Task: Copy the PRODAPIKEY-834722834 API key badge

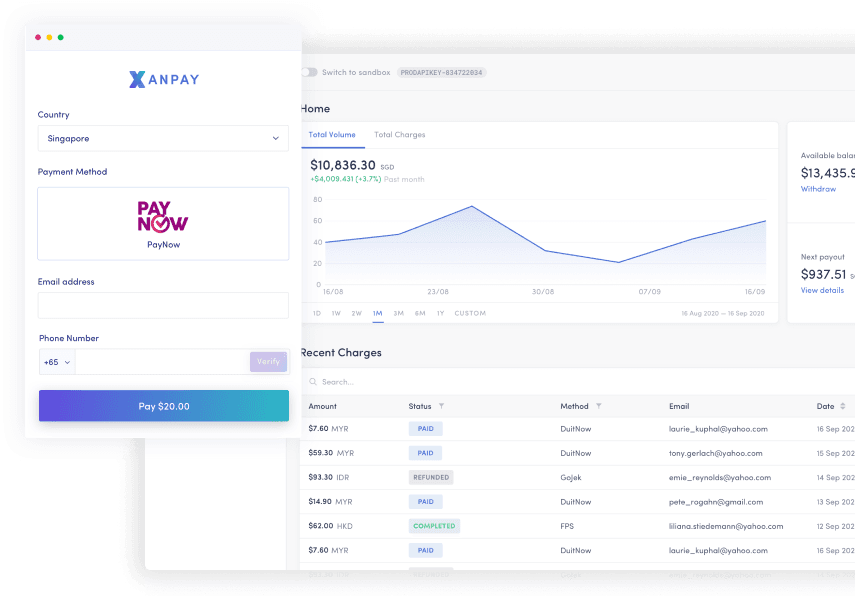Action: tap(441, 72)
